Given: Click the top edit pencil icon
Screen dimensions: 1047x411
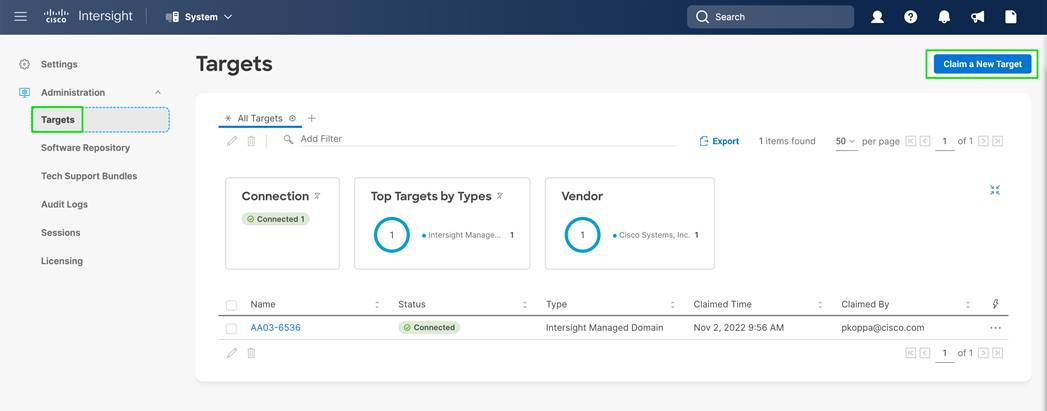Looking at the screenshot, I should (232, 141).
